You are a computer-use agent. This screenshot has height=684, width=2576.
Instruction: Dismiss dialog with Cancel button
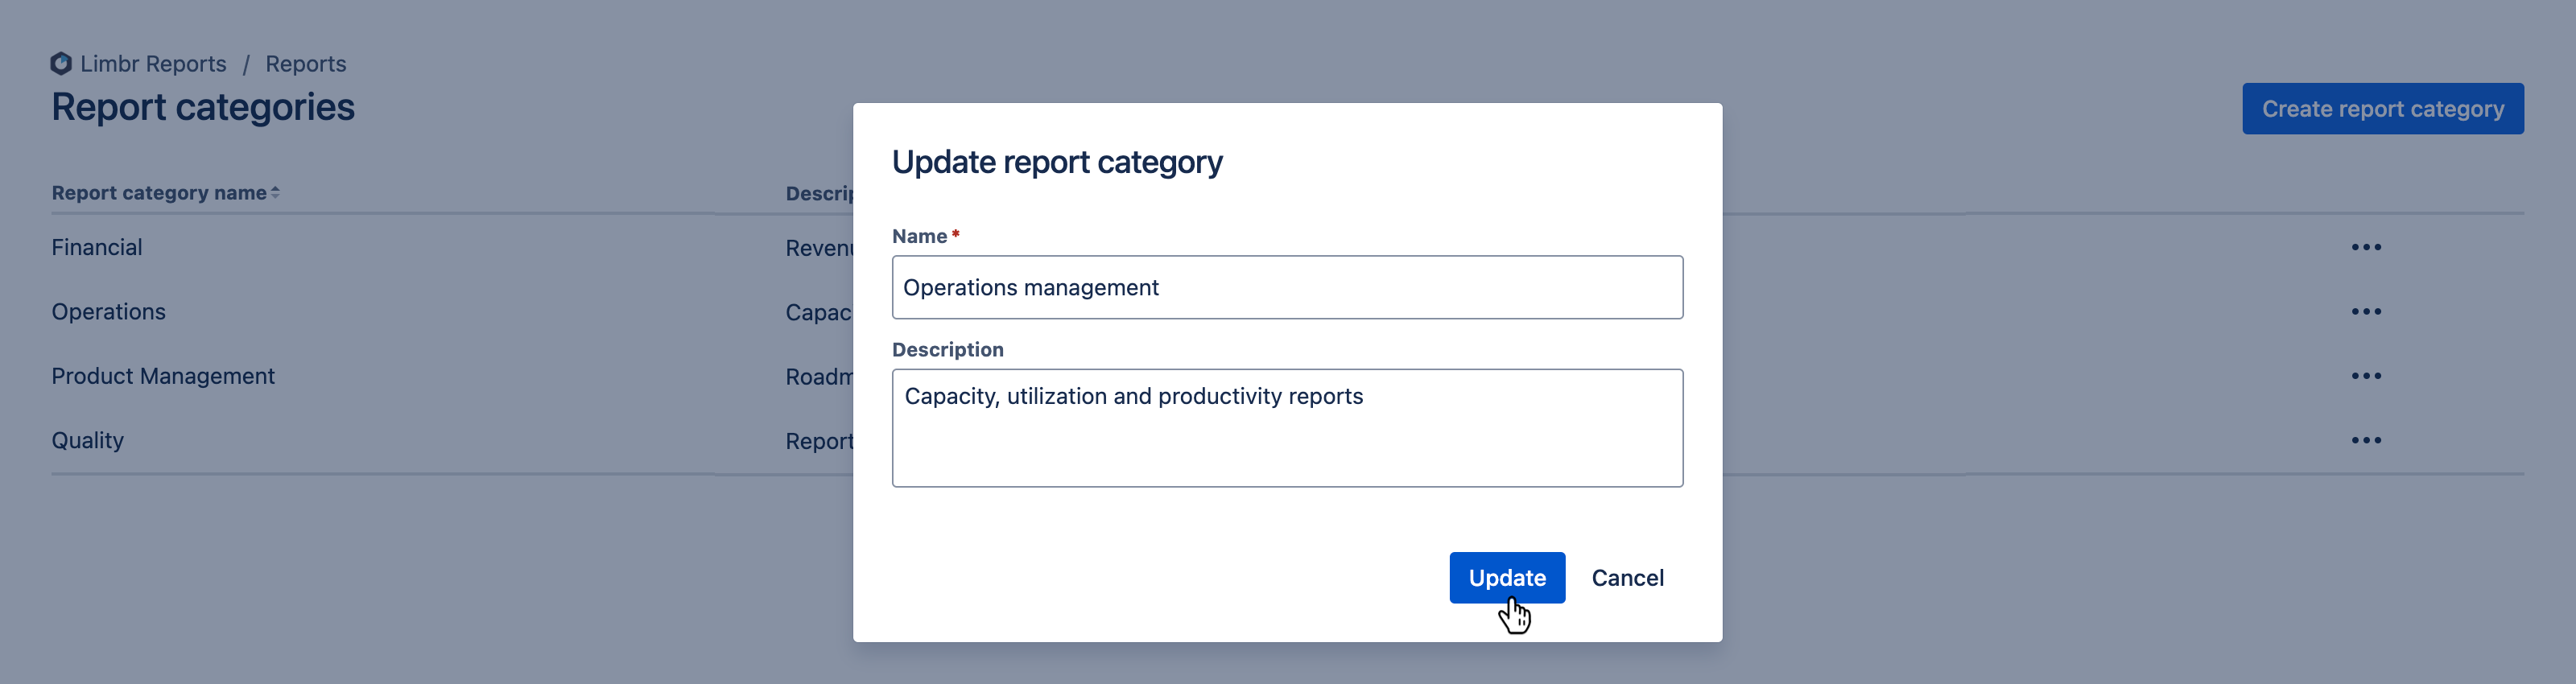(x=1627, y=577)
